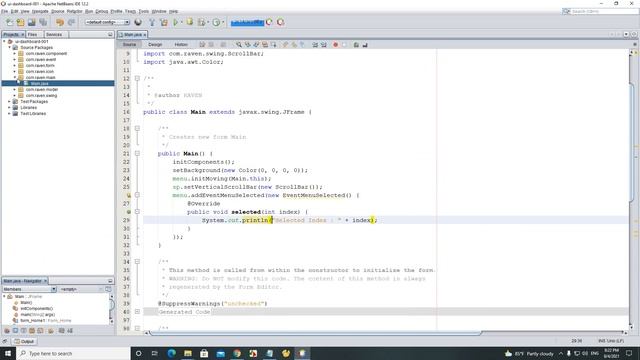Image resolution: width=640 pixels, height=360 pixels.
Task: Click the Profile Project toolbar icon
Action: click(202, 22)
